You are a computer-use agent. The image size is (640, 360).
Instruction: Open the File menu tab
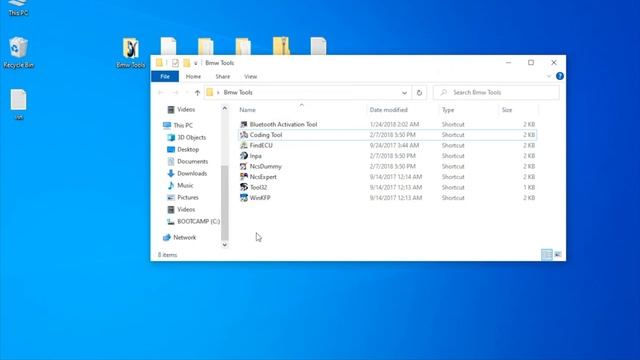pos(165,76)
